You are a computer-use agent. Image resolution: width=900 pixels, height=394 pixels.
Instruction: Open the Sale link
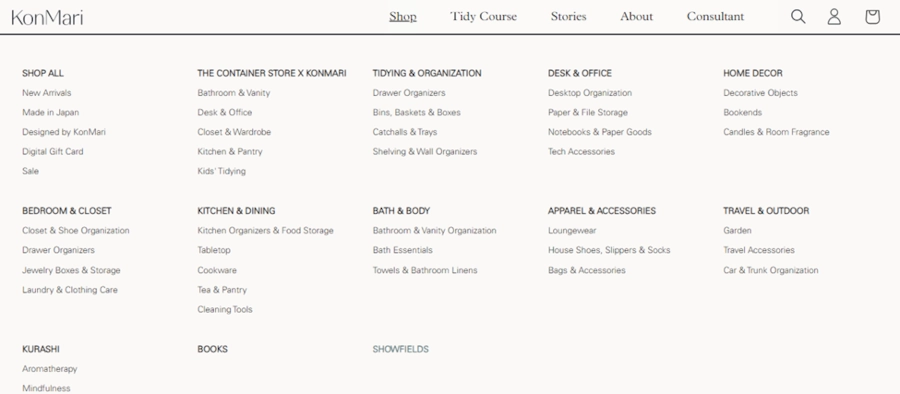pyautogui.click(x=30, y=171)
